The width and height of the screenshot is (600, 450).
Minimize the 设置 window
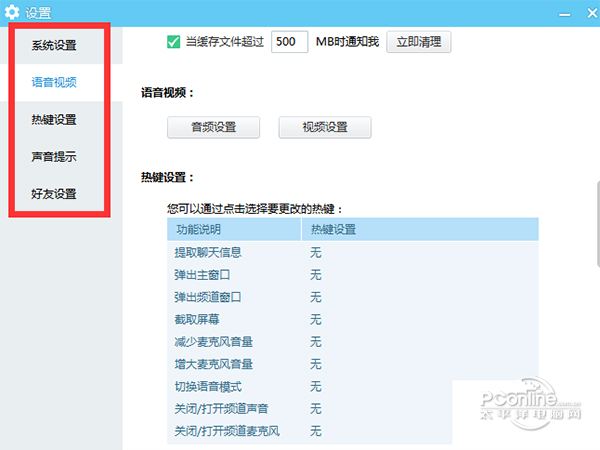564,14
